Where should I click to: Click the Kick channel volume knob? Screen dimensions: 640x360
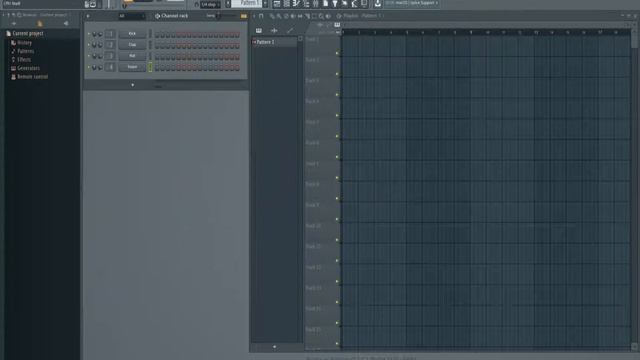[100, 34]
